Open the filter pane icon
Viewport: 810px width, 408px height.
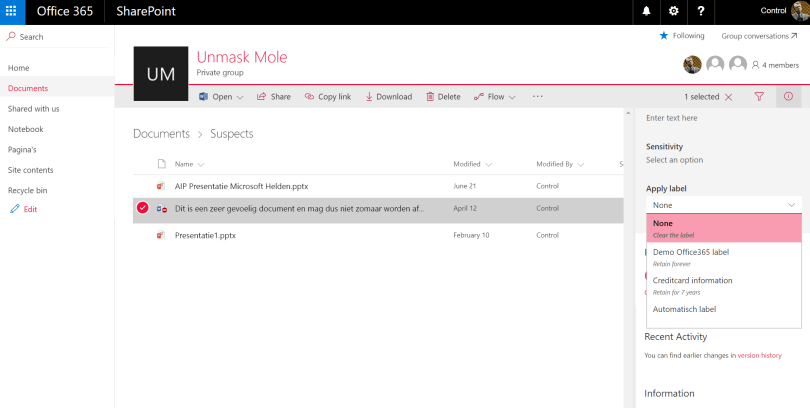[x=759, y=97]
